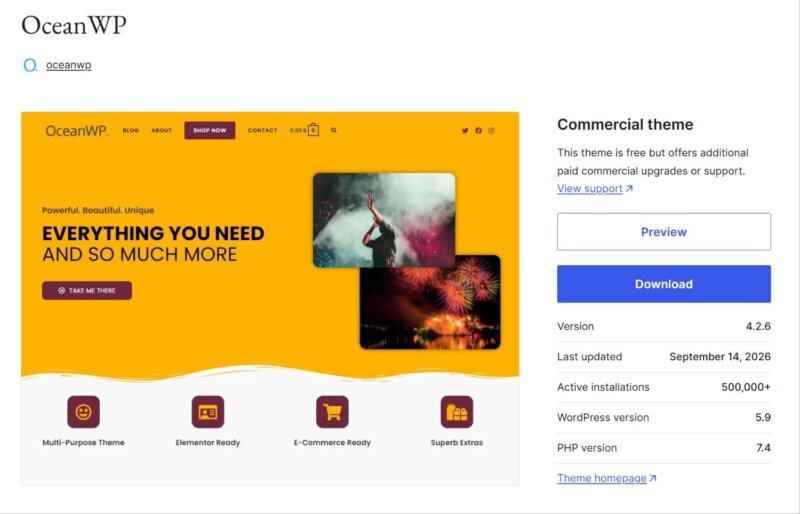Image resolution: width=800 pixels, height=514 pixels.
Task: Select ABOUT in the theme menu
Action: [161, 130]
